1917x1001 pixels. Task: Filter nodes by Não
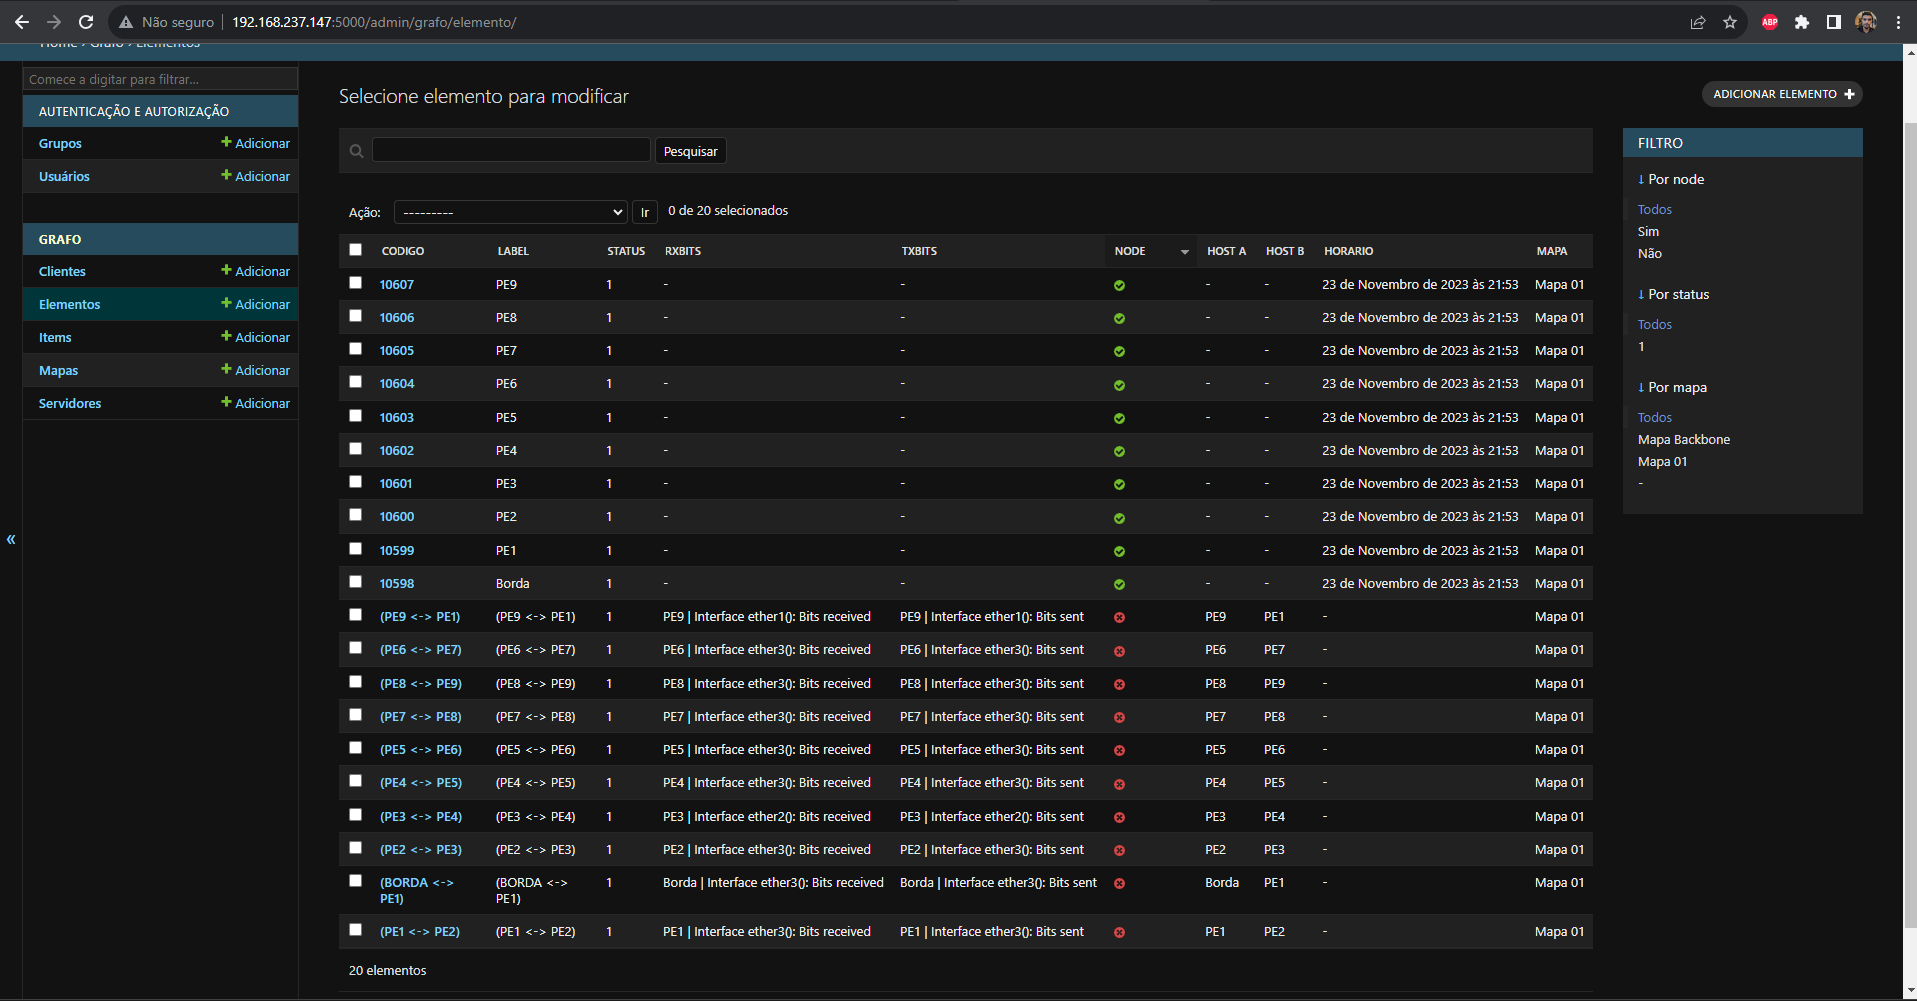(1650, 253)
